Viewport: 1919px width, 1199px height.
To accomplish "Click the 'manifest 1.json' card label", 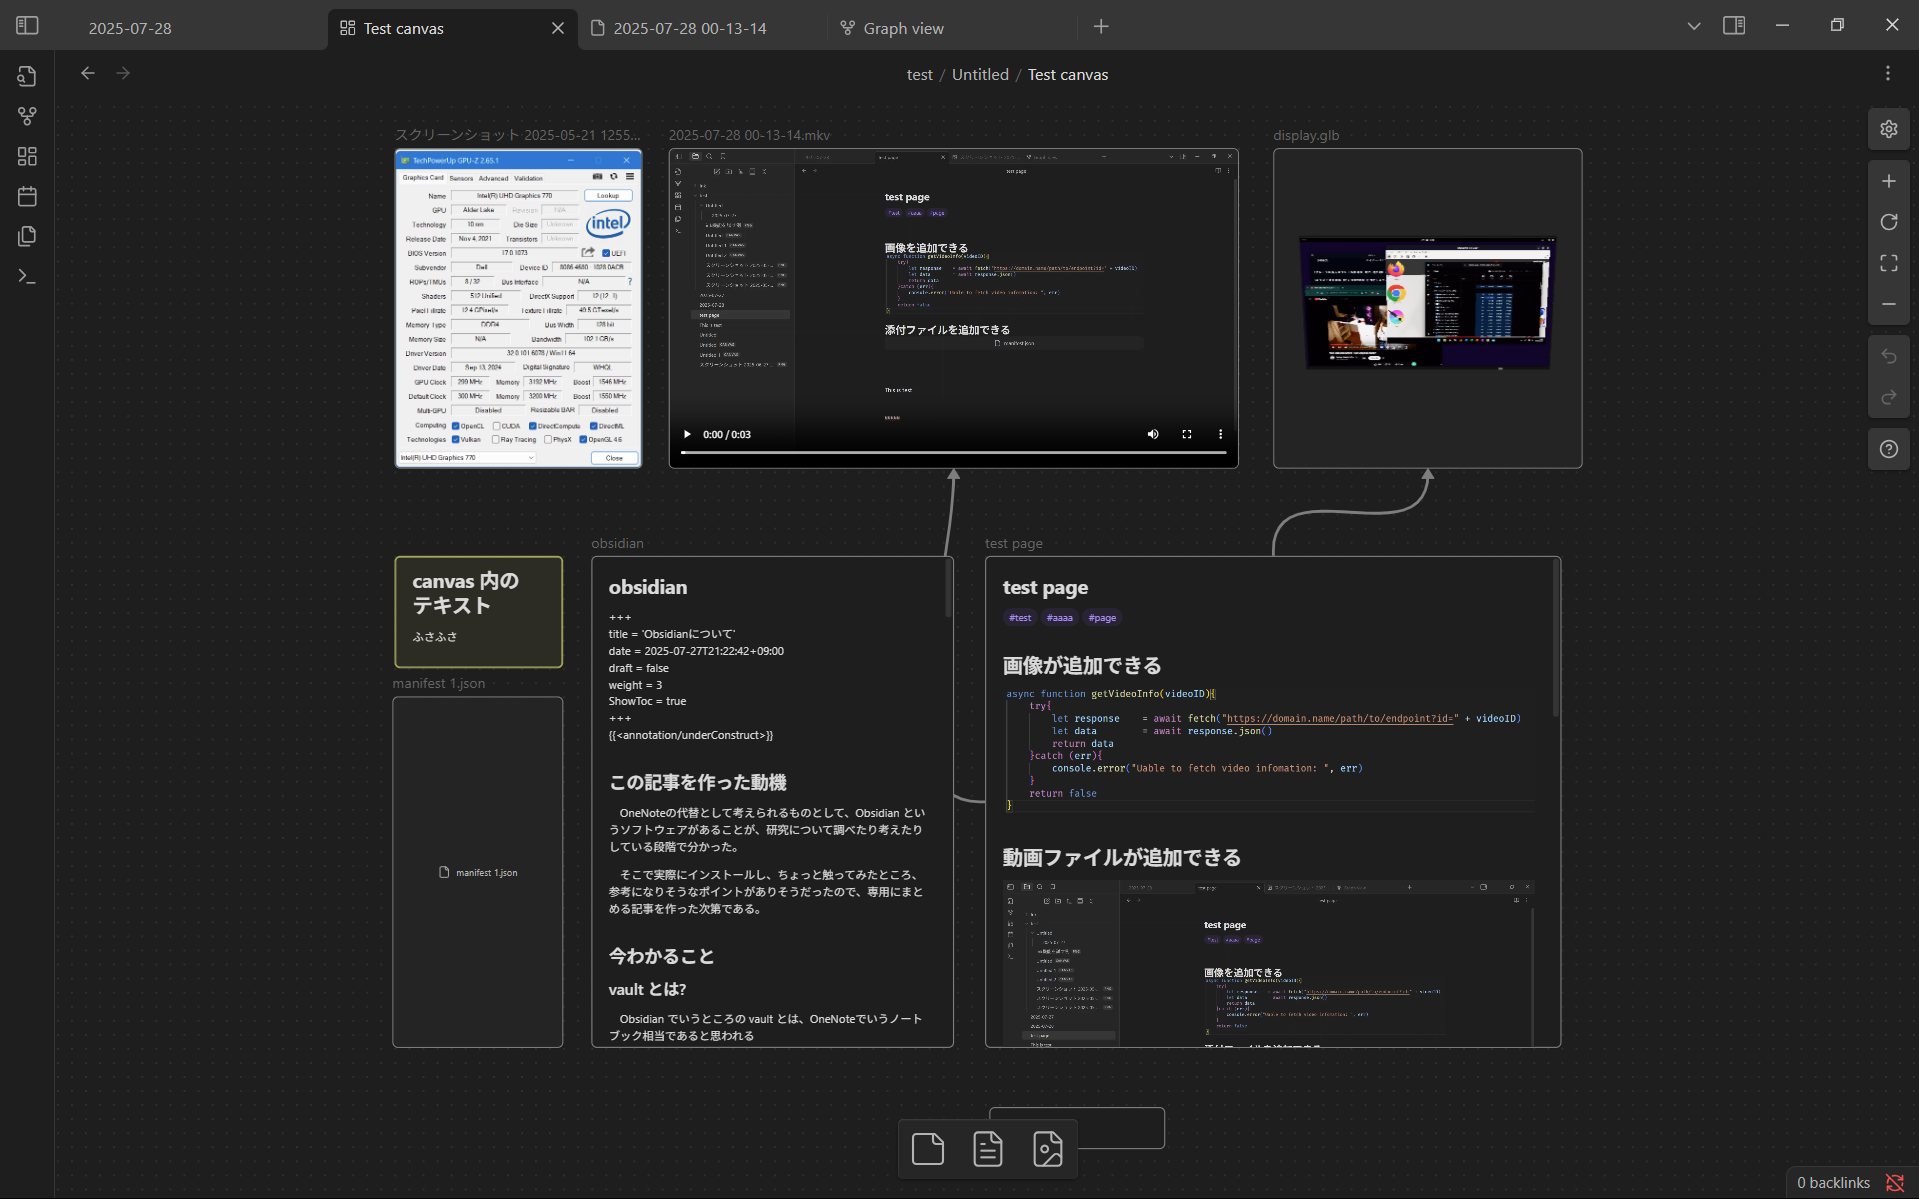I will pos(438,683).
